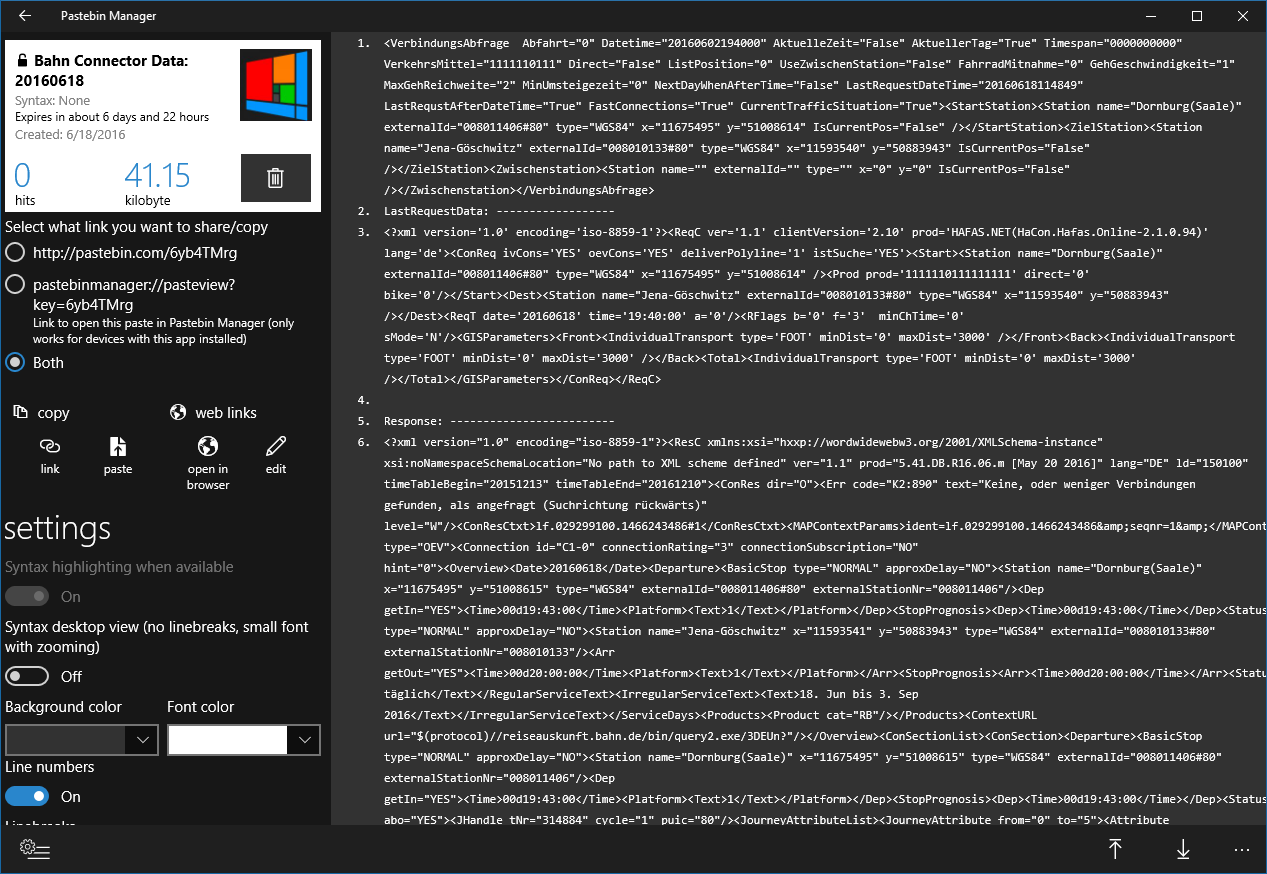Open settings list icon at bottom left
The height and width of the screenshot is (874, 1267).
pos(35,849)
